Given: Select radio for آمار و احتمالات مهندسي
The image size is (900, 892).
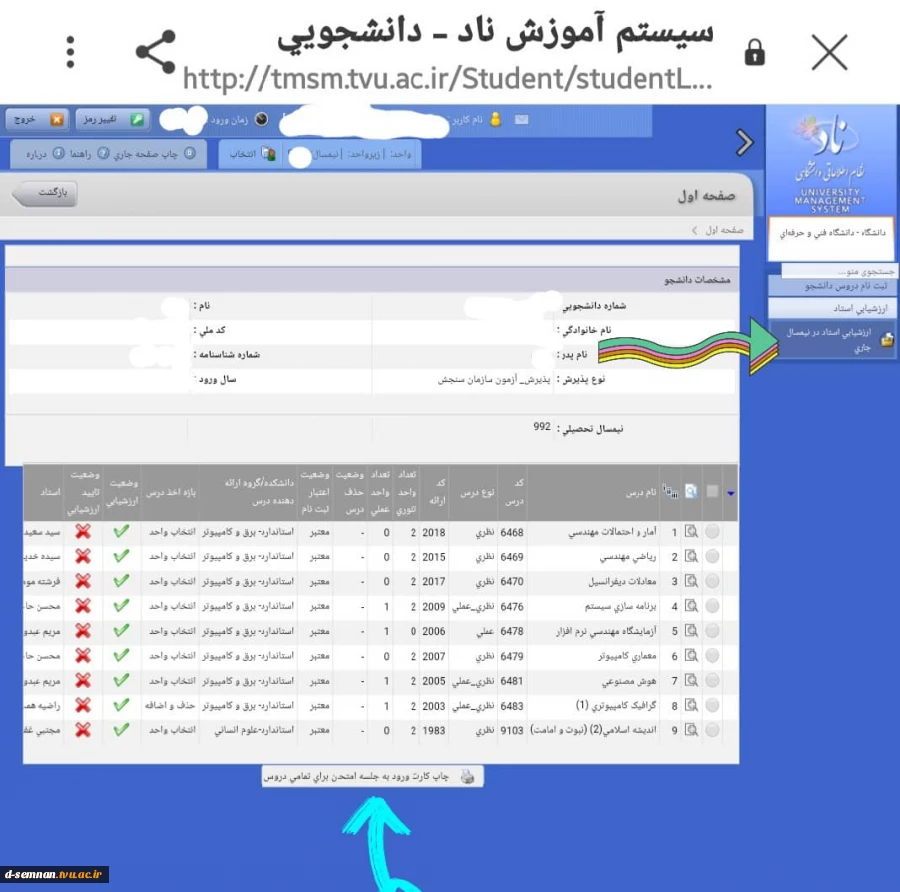Looking at the screenshot, I should [x=712, y=532].
